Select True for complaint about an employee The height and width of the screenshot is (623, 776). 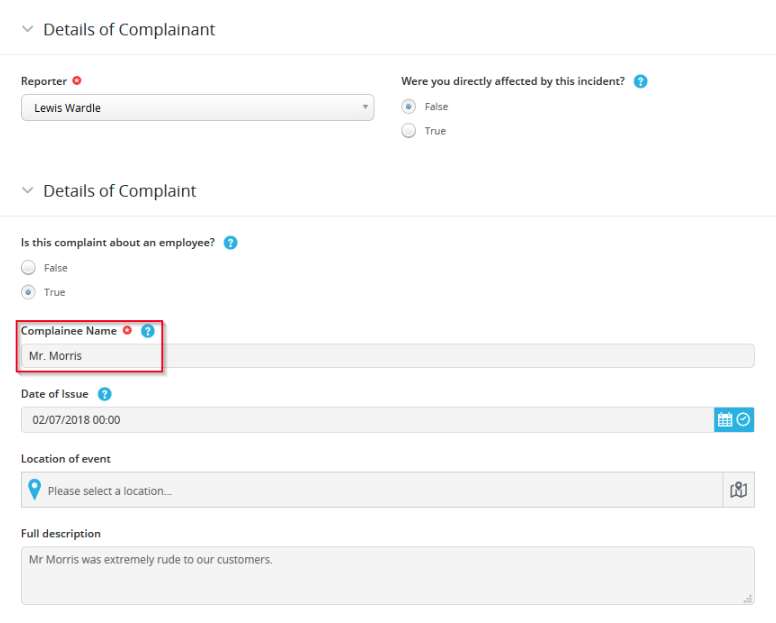coord(28,292)
